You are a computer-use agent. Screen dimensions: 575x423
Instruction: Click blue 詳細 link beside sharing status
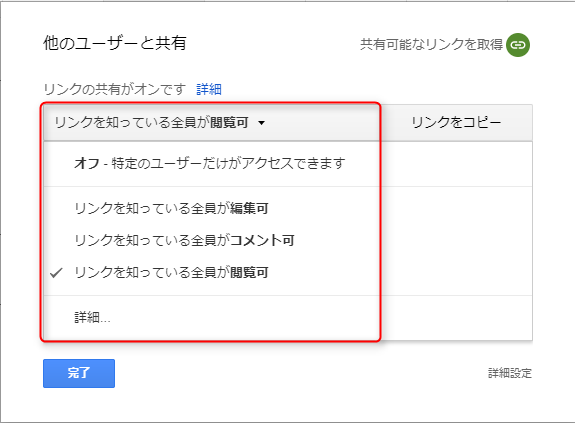pyautogui.click(x=209, y=89)
